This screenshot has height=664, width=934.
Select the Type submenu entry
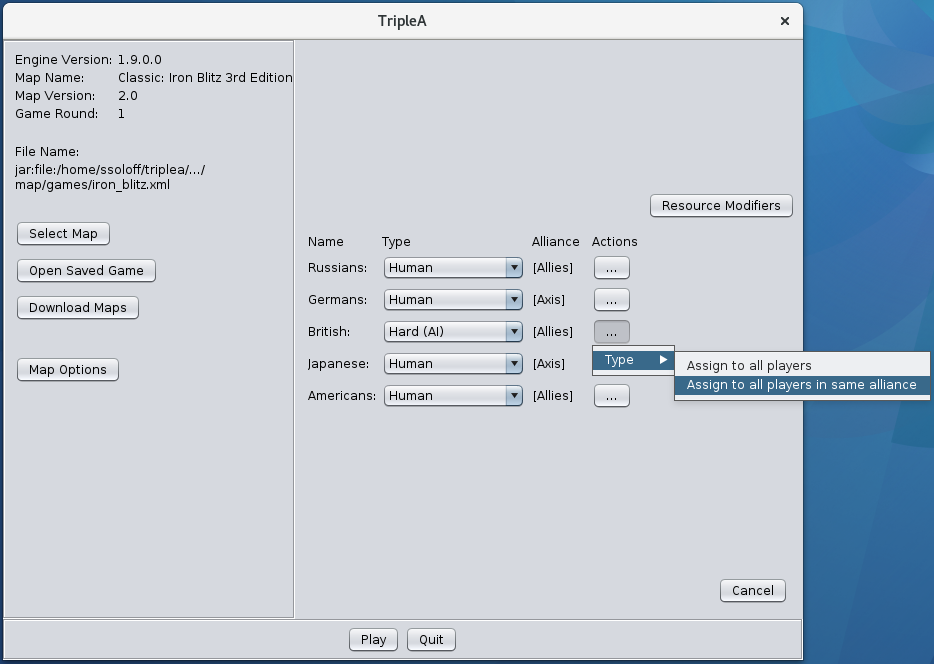click(x=633, y=360)
